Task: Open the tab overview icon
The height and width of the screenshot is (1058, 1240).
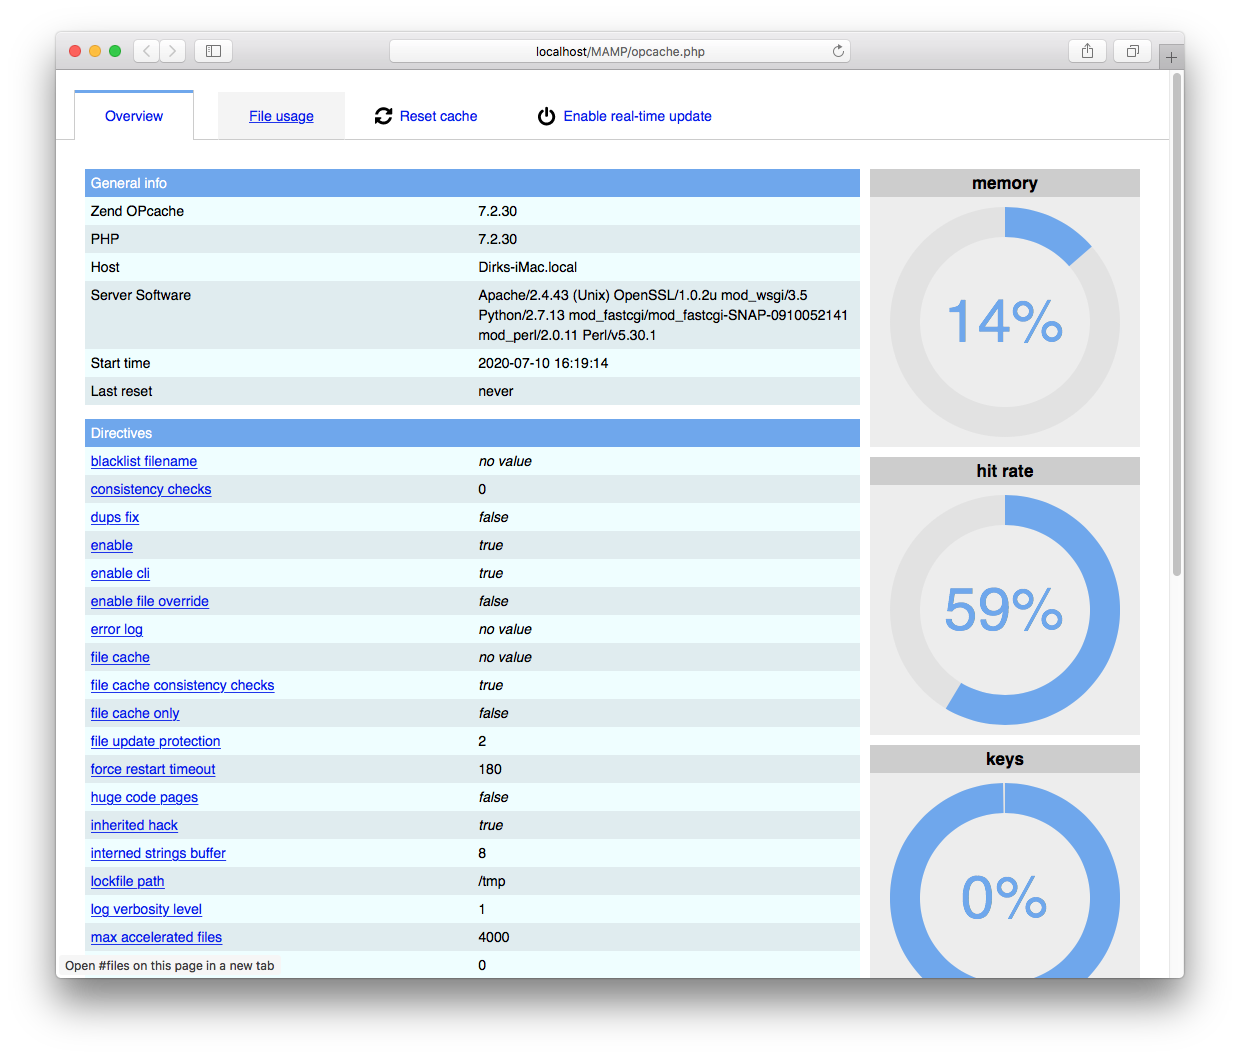Action: (1131, 51)
